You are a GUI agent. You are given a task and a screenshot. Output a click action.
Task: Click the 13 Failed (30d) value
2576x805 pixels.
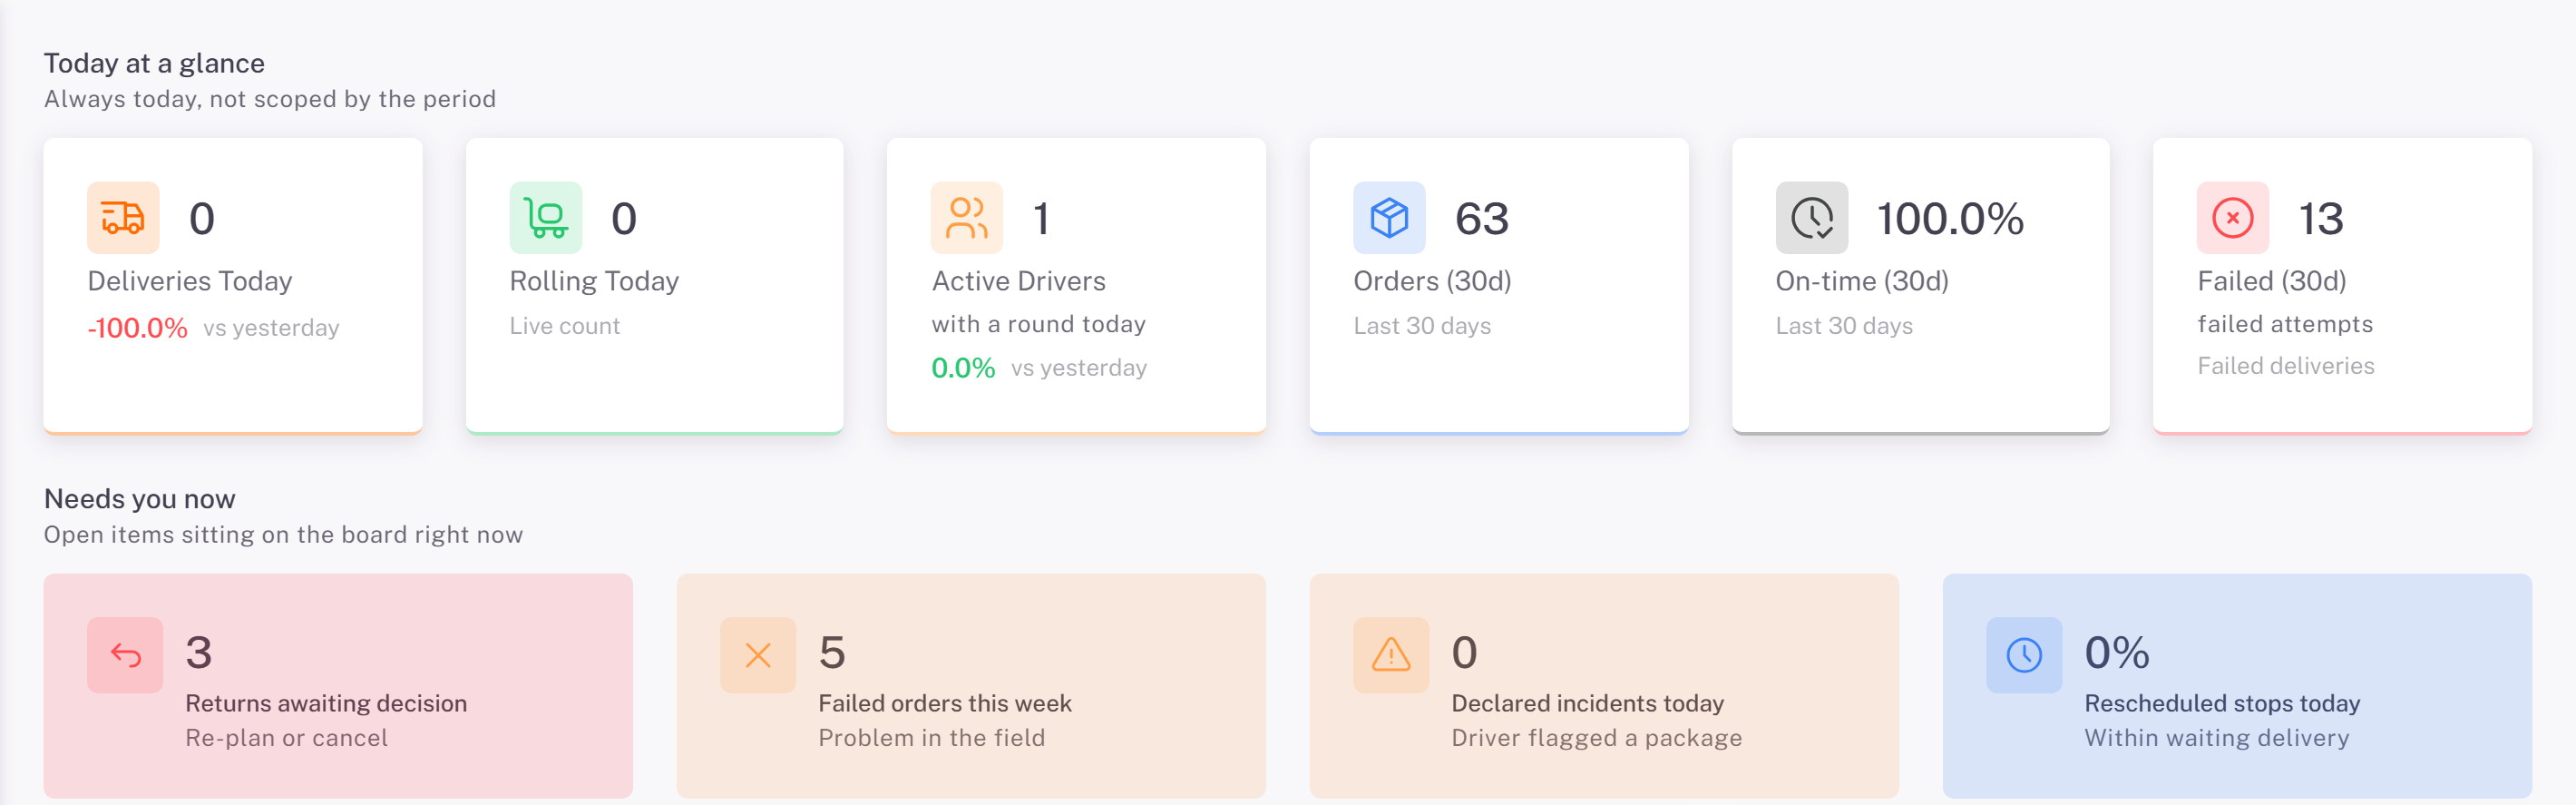[x=2321, y=218]
